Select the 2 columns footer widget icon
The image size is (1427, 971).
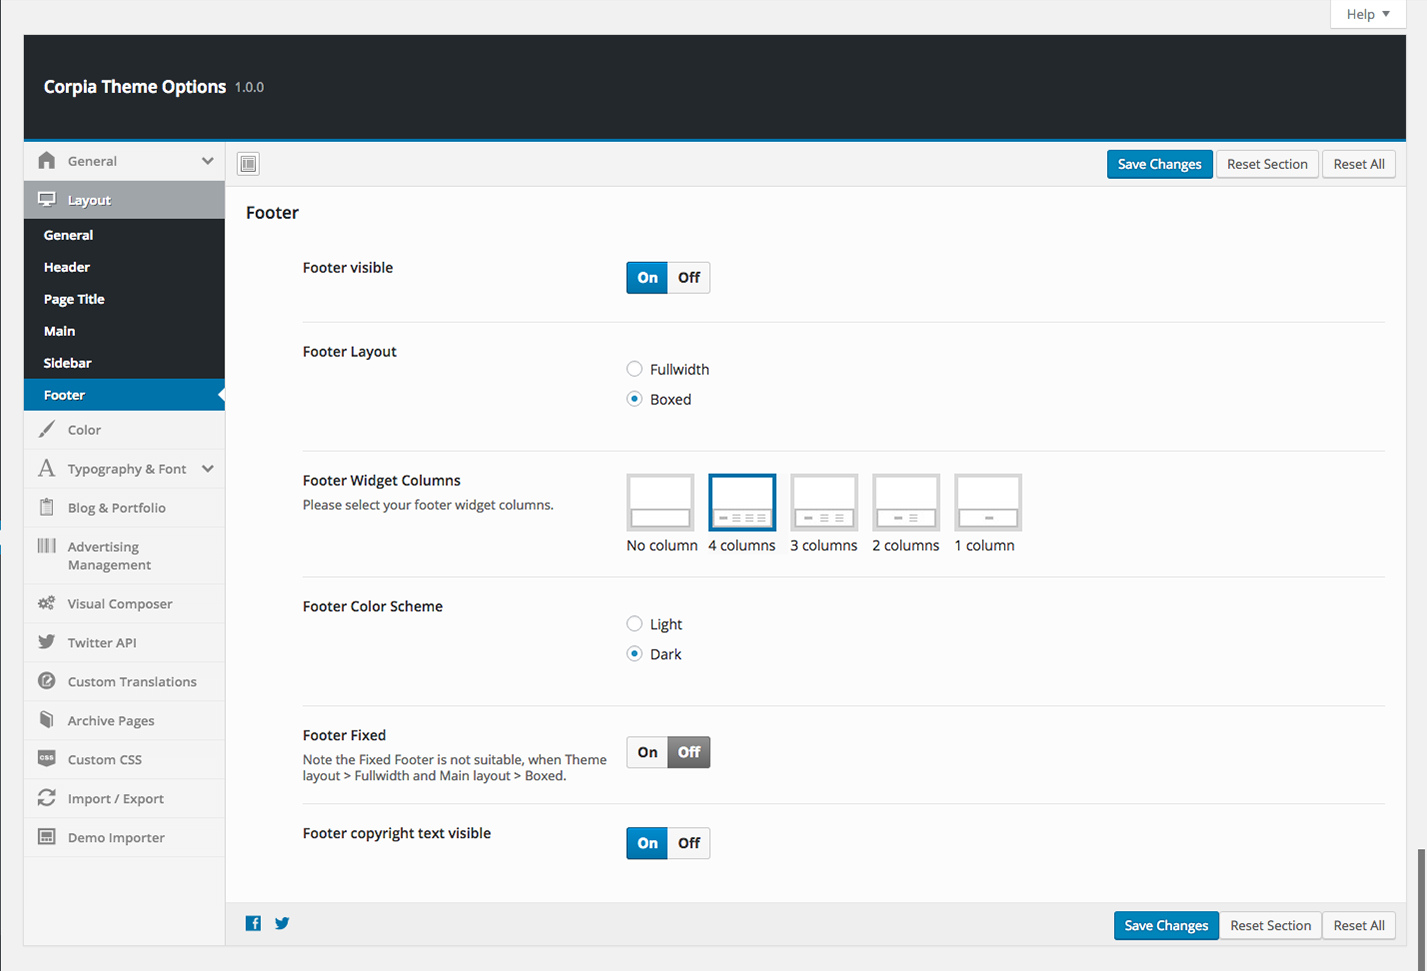pyautogui.click(x=905, y=503)
